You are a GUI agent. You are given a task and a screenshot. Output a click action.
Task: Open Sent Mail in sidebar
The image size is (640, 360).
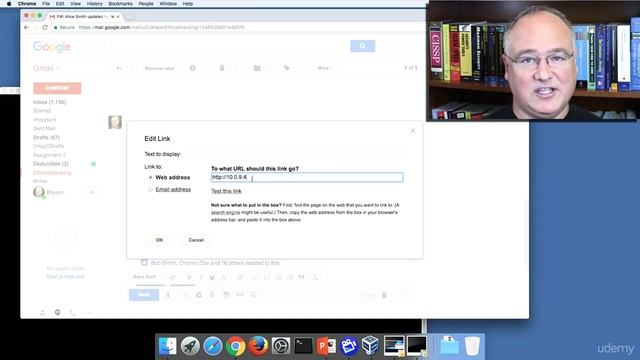point(44,129)
